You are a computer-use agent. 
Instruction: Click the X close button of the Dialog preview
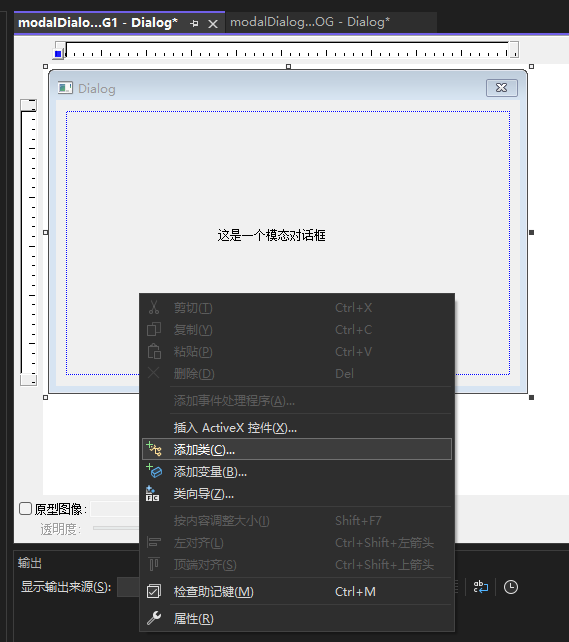click(x=502, y=88)
